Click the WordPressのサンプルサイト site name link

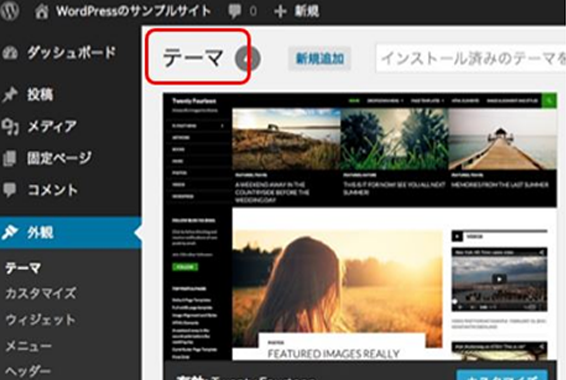tap(133, 11)
